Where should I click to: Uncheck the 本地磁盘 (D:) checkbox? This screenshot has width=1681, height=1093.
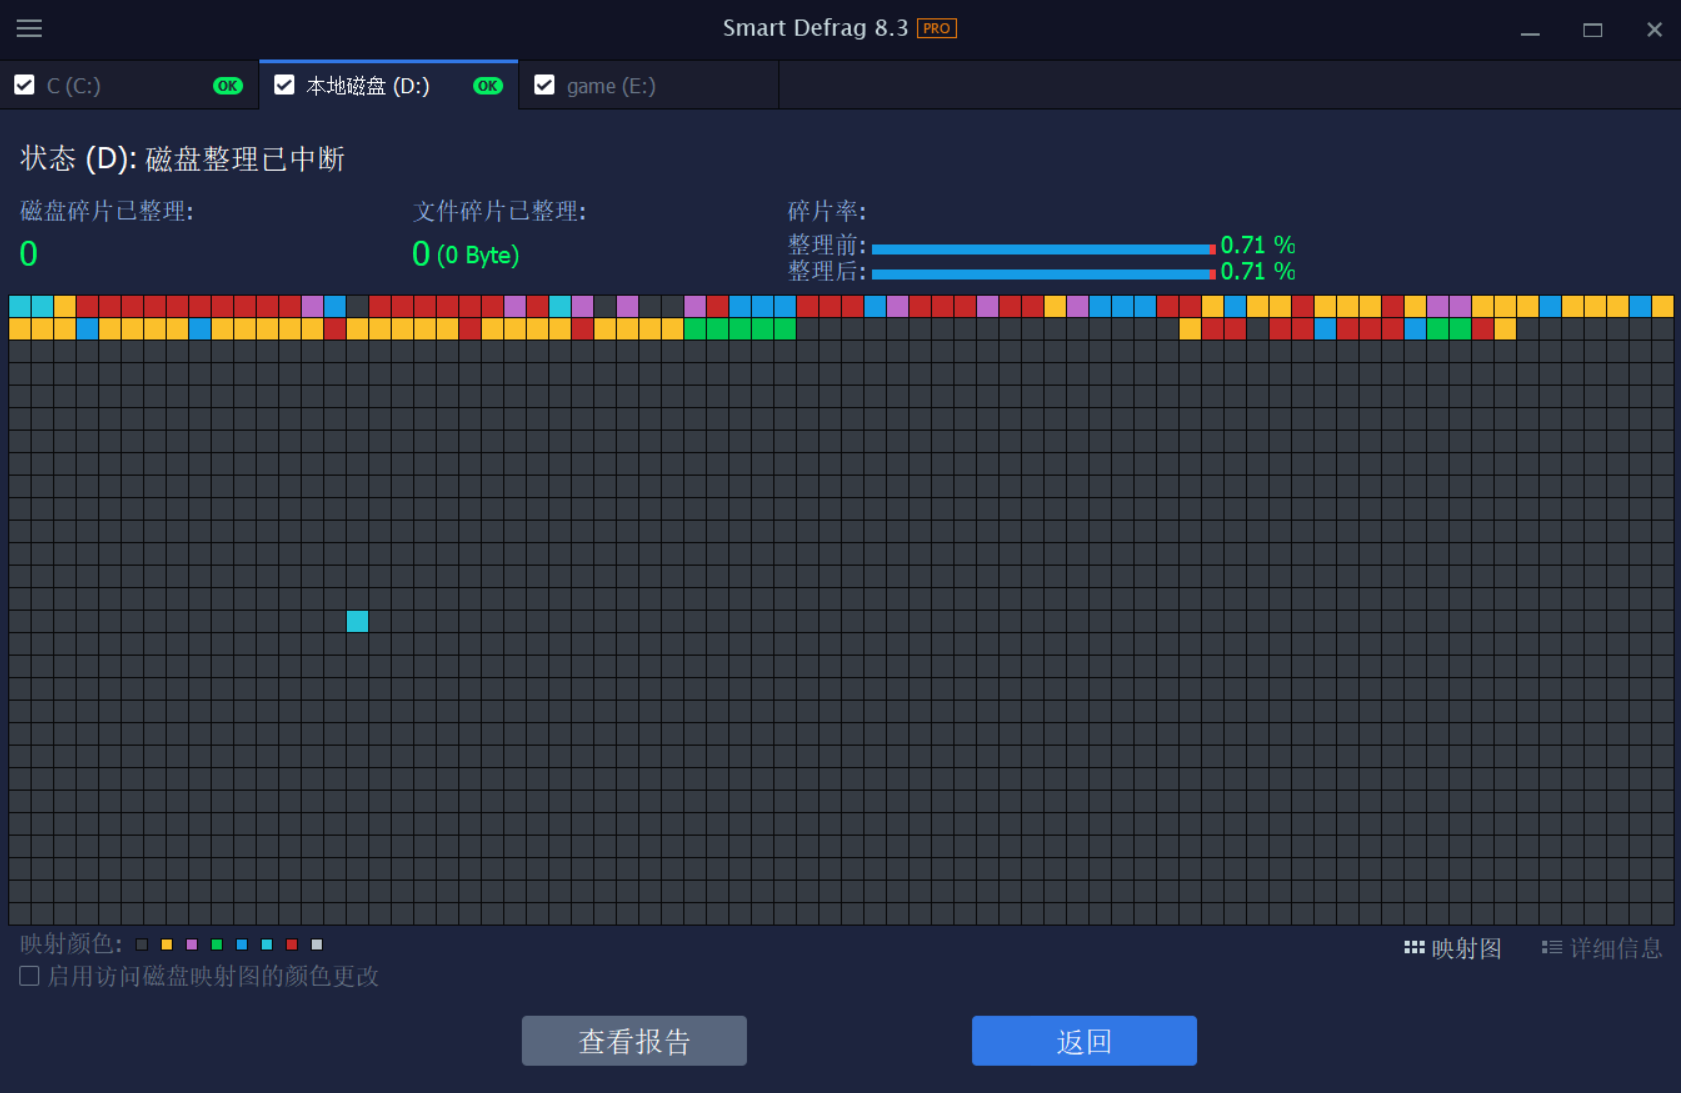tap(284, 85)
